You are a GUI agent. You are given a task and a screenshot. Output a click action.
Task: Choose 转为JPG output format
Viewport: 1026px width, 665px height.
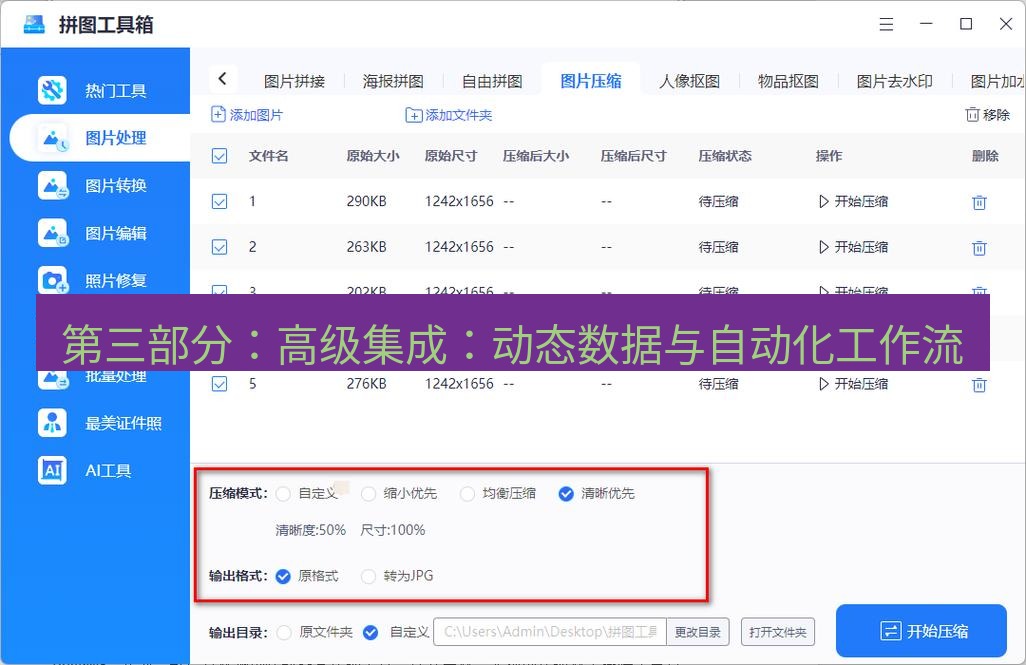tap(368, 576)
